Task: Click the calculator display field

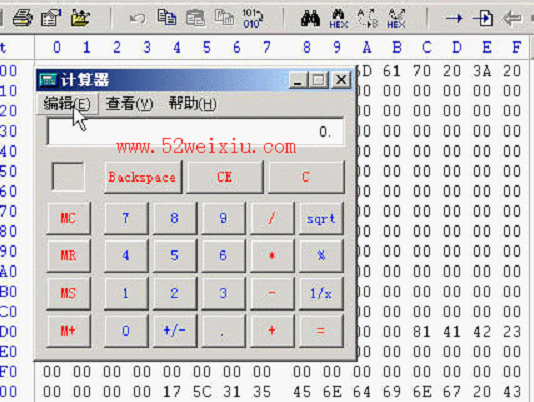Action: (195, 132)
